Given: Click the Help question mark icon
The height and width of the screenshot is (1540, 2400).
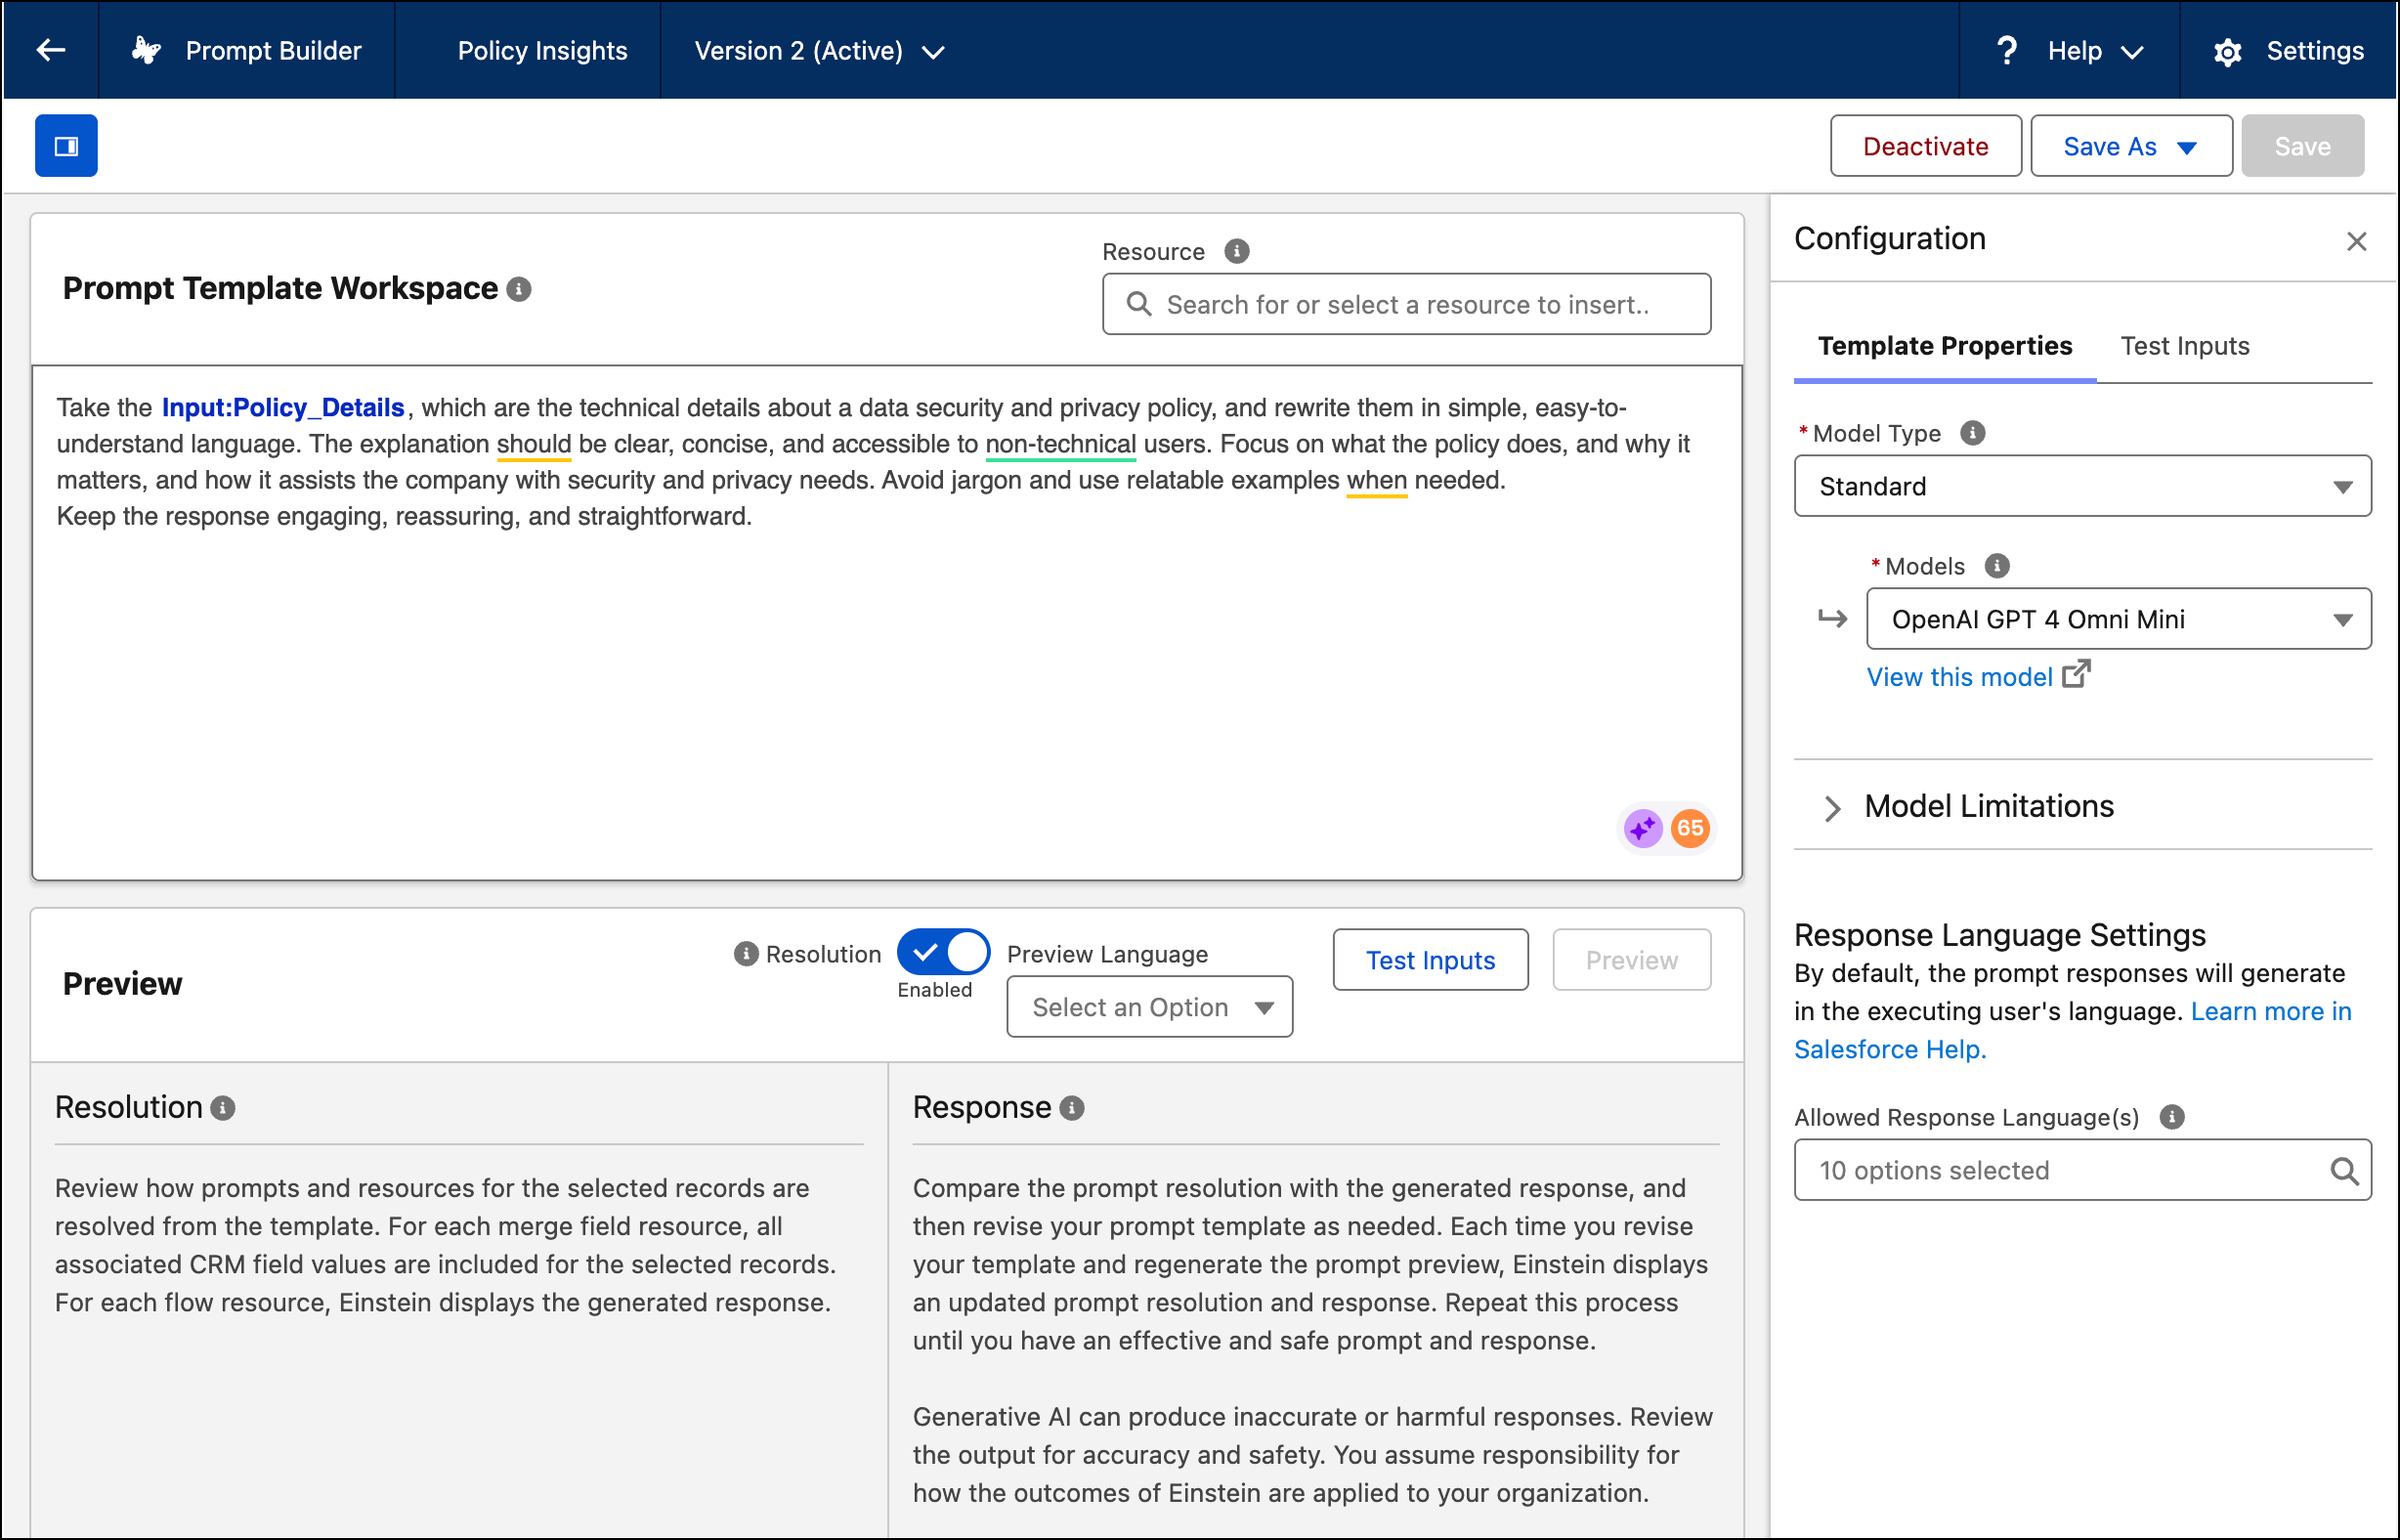Looking at the screenshot, I should coord(2005,50).
